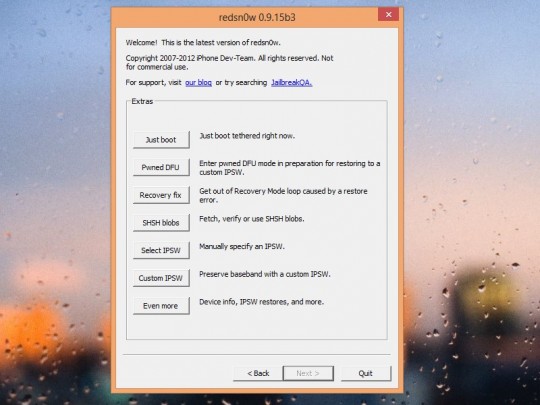
Task: Click 'Preserve baseband with a custom IPSW.' text
Action: tap(264, 274)
